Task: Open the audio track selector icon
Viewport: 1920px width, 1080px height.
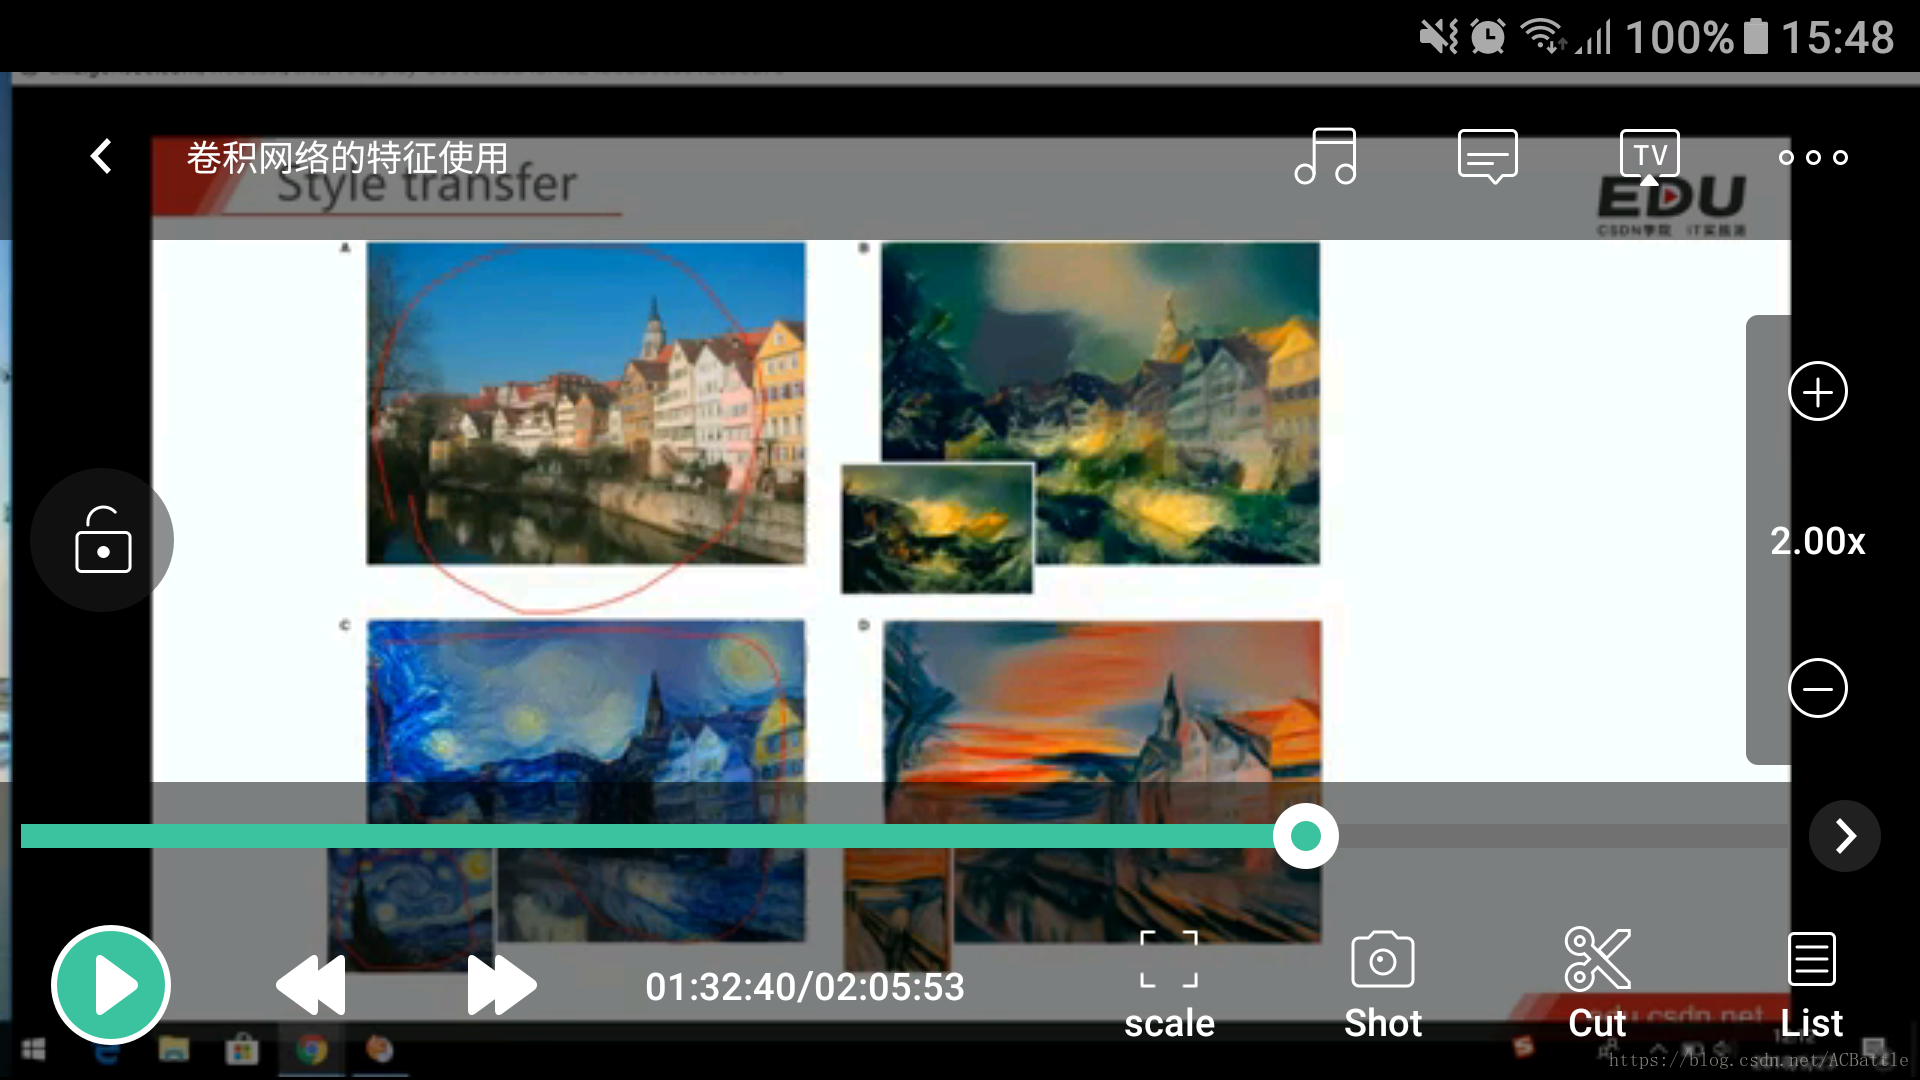Action: [x=1325, y=156]
